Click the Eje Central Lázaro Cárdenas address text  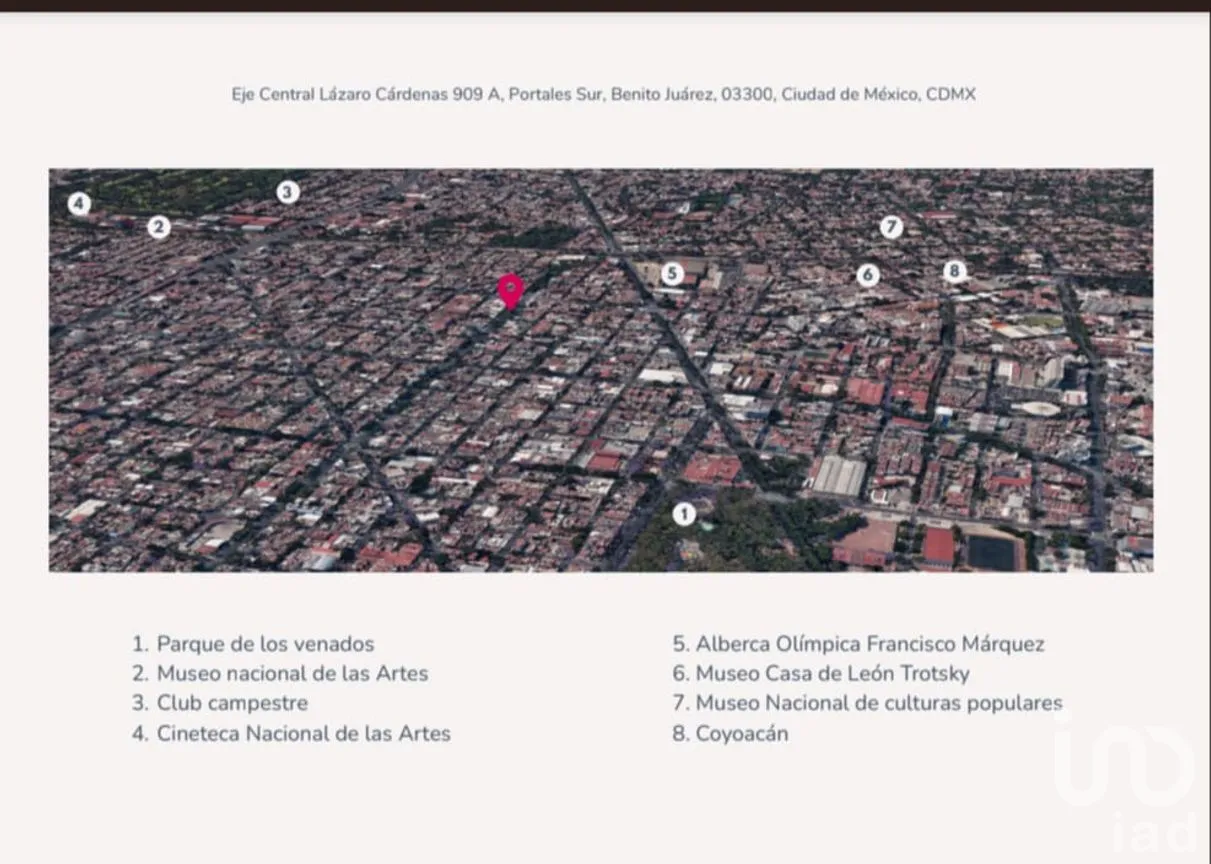click(x=605, y=94)
